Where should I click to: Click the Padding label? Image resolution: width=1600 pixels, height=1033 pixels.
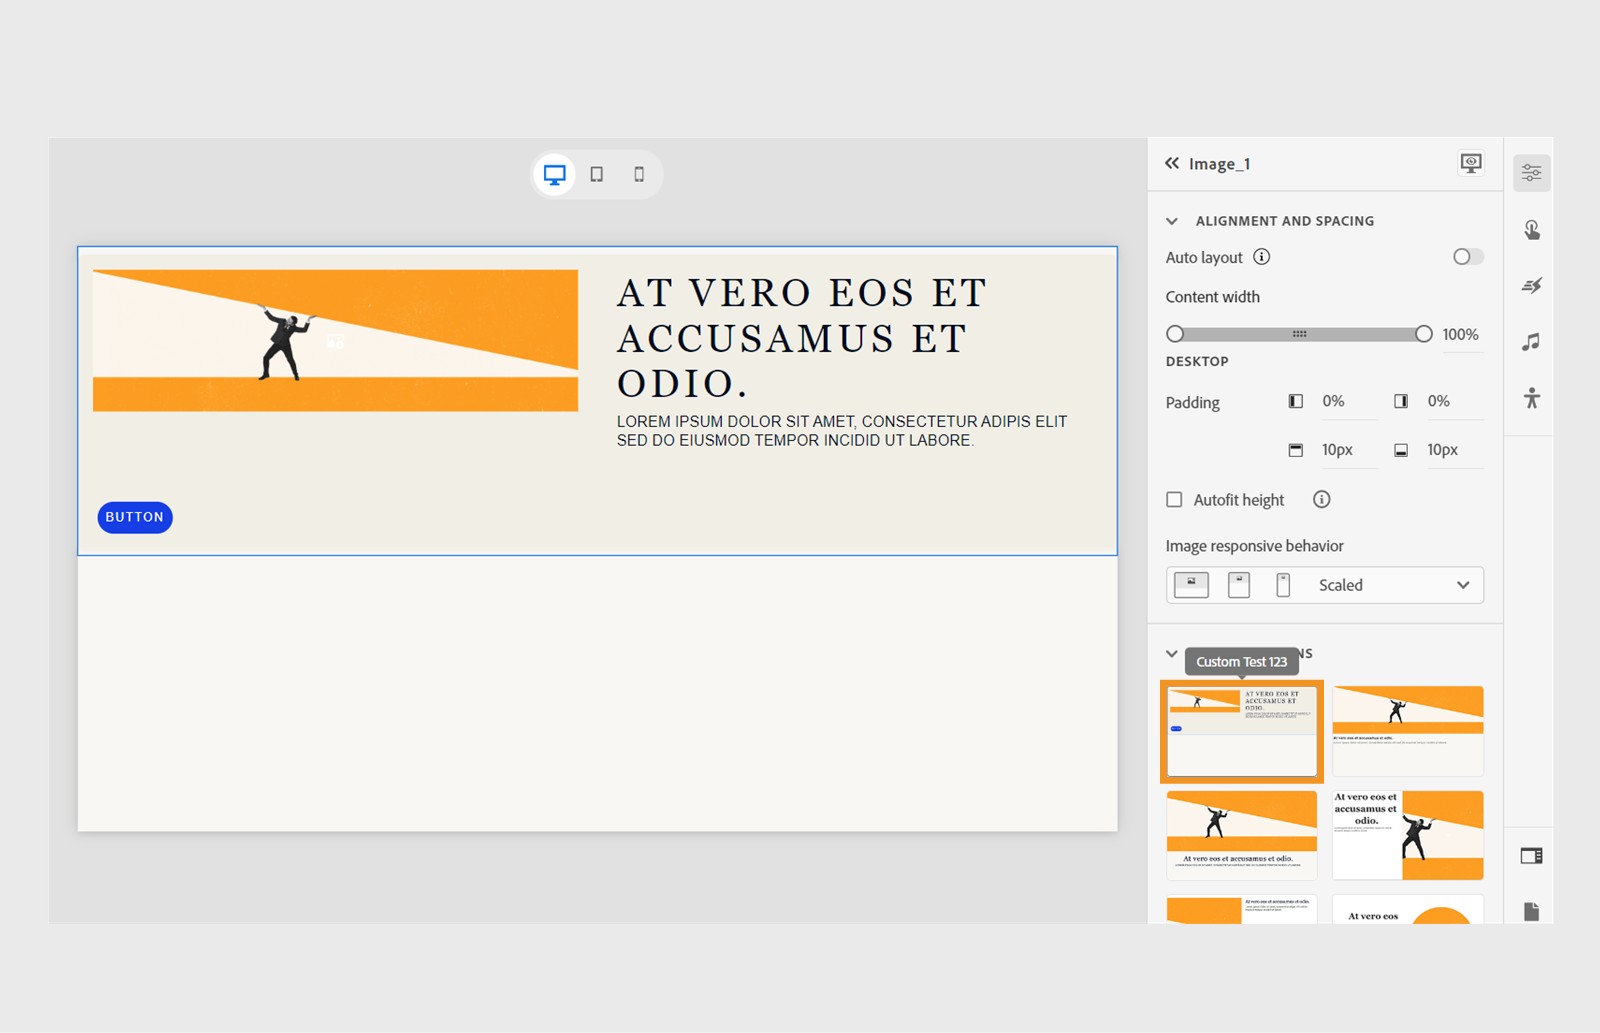click(x=1192, y=403)
